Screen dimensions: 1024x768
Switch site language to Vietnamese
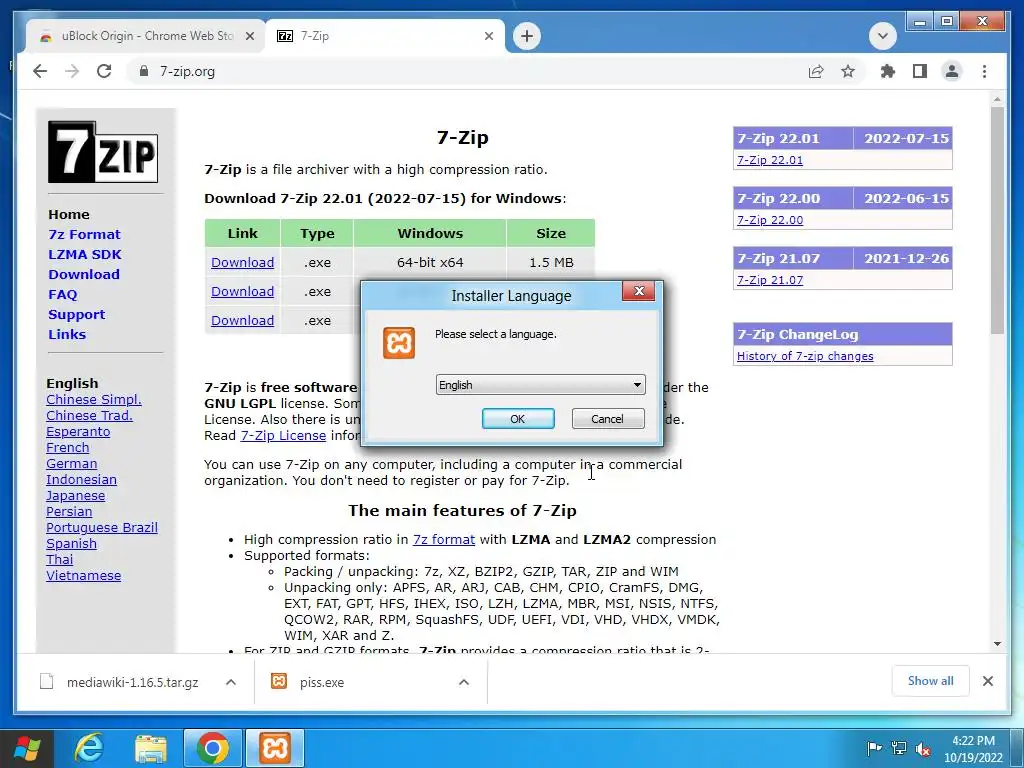pos(83,575)
